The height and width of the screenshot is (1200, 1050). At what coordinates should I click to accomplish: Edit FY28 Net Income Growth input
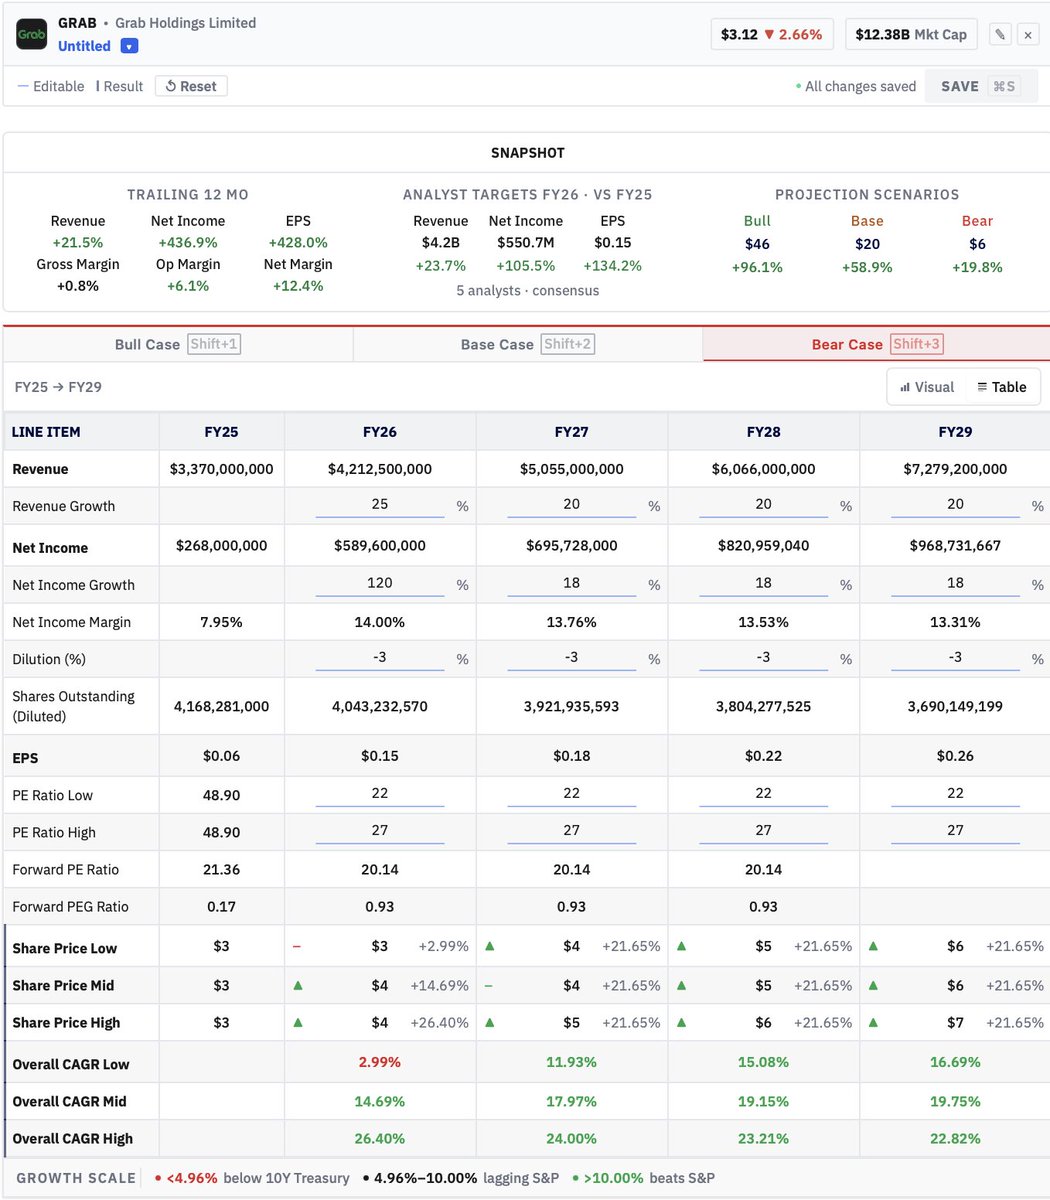click(x=764, y=583)
